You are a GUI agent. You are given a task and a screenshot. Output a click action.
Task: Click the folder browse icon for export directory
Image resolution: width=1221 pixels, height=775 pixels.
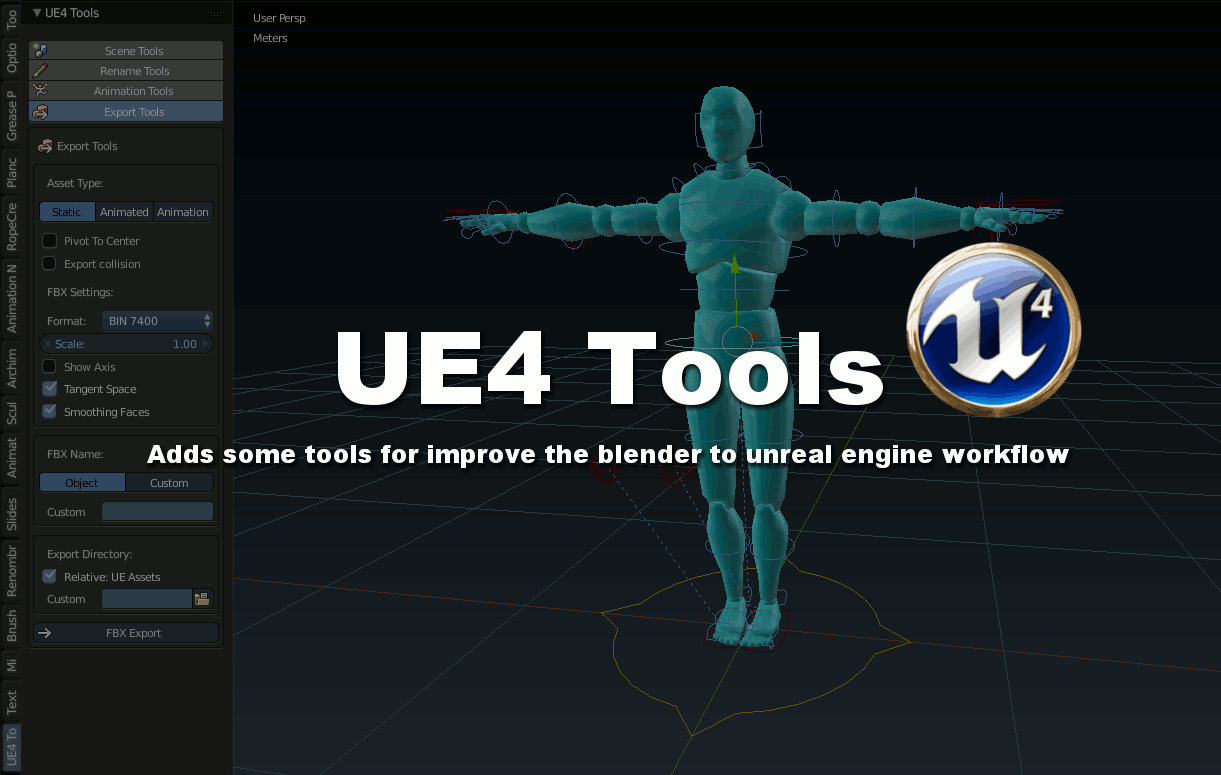click(x=202, y=599)
